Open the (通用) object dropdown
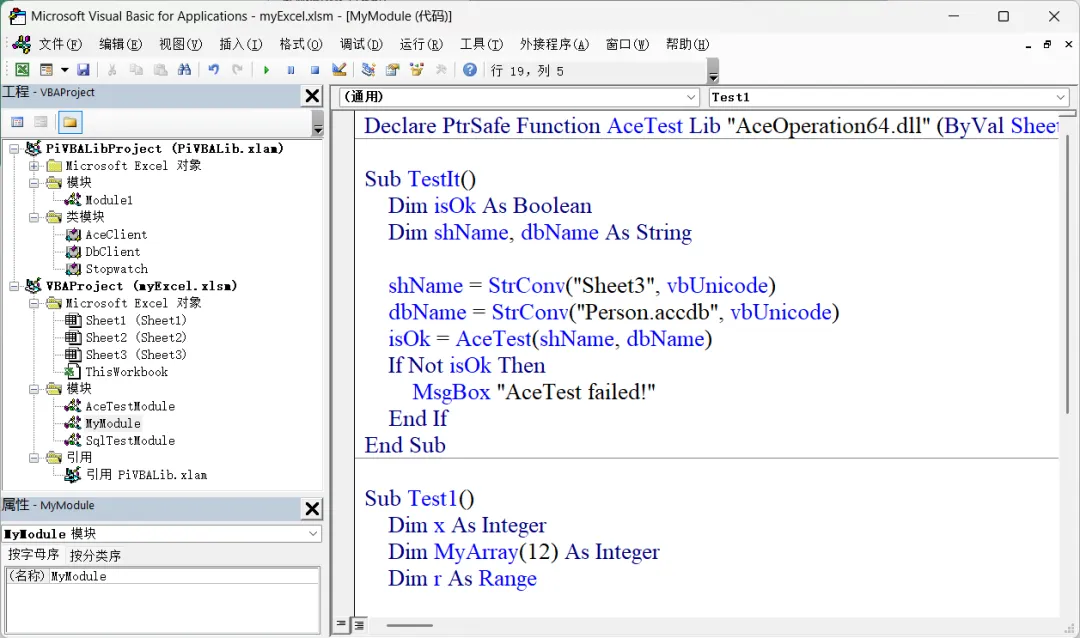 [x=691, y=97]
